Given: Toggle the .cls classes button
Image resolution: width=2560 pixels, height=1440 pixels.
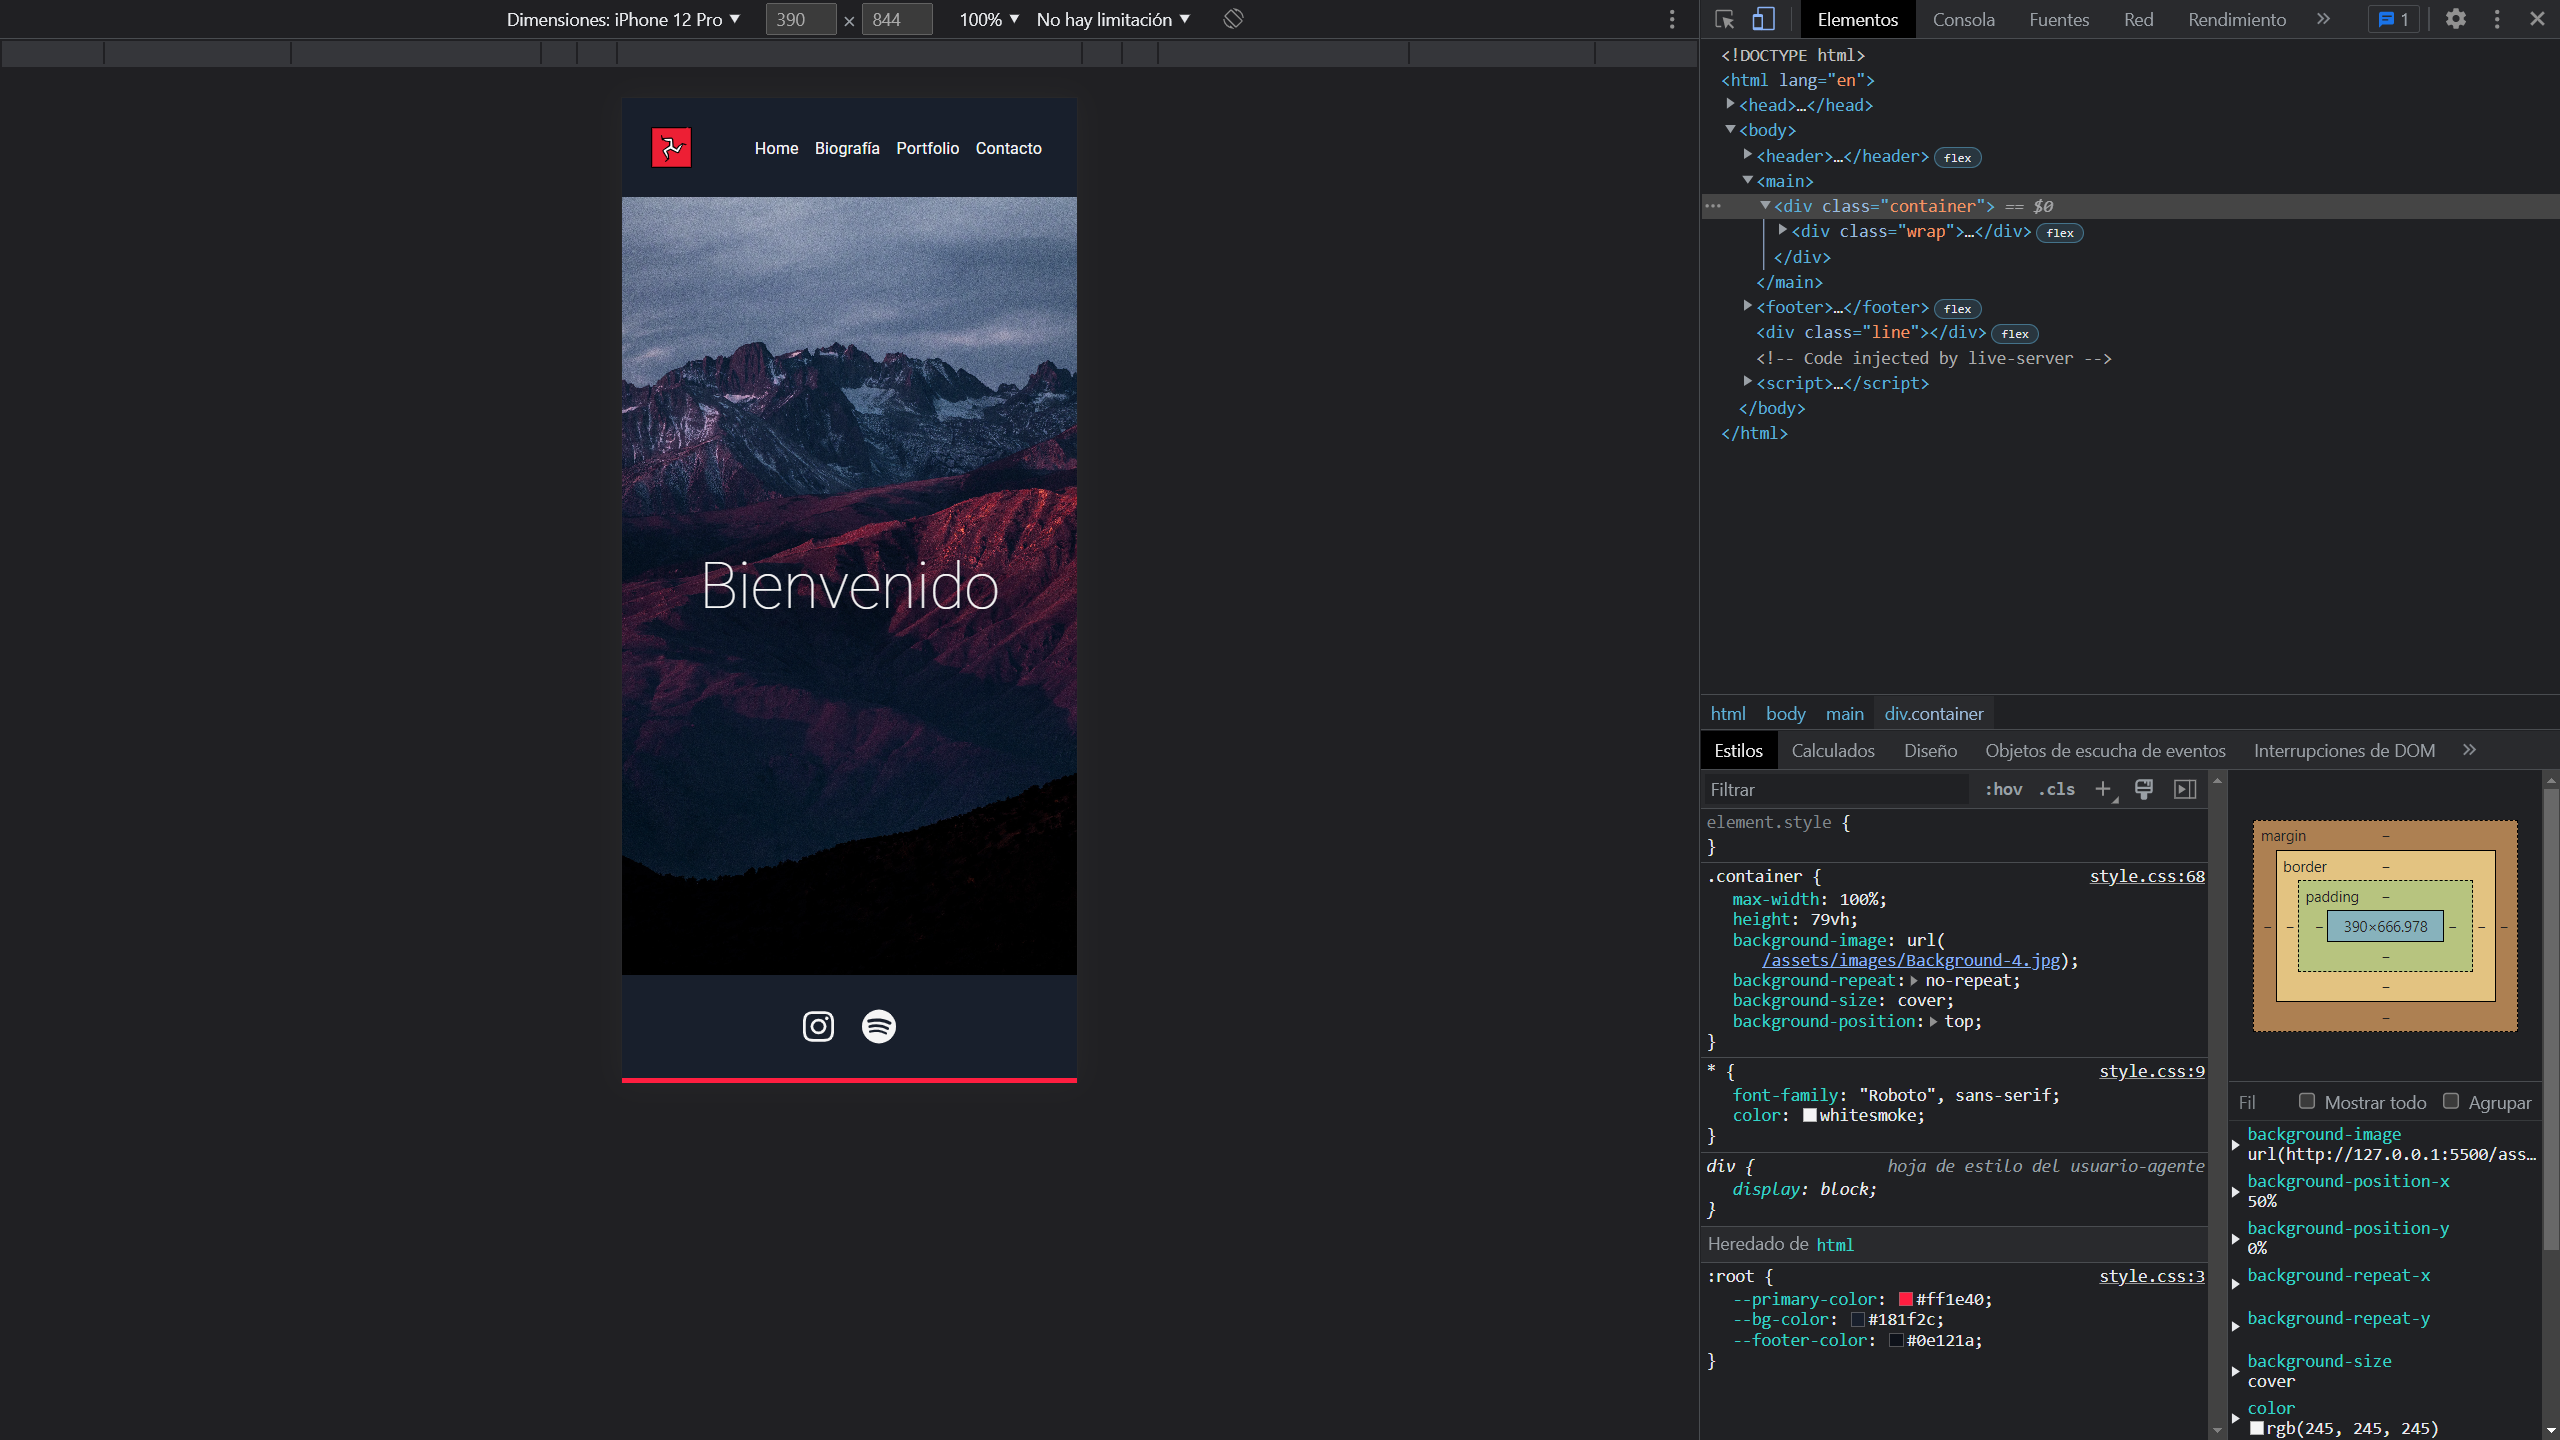Looking at the screenshot, I should coord(2057,789).
